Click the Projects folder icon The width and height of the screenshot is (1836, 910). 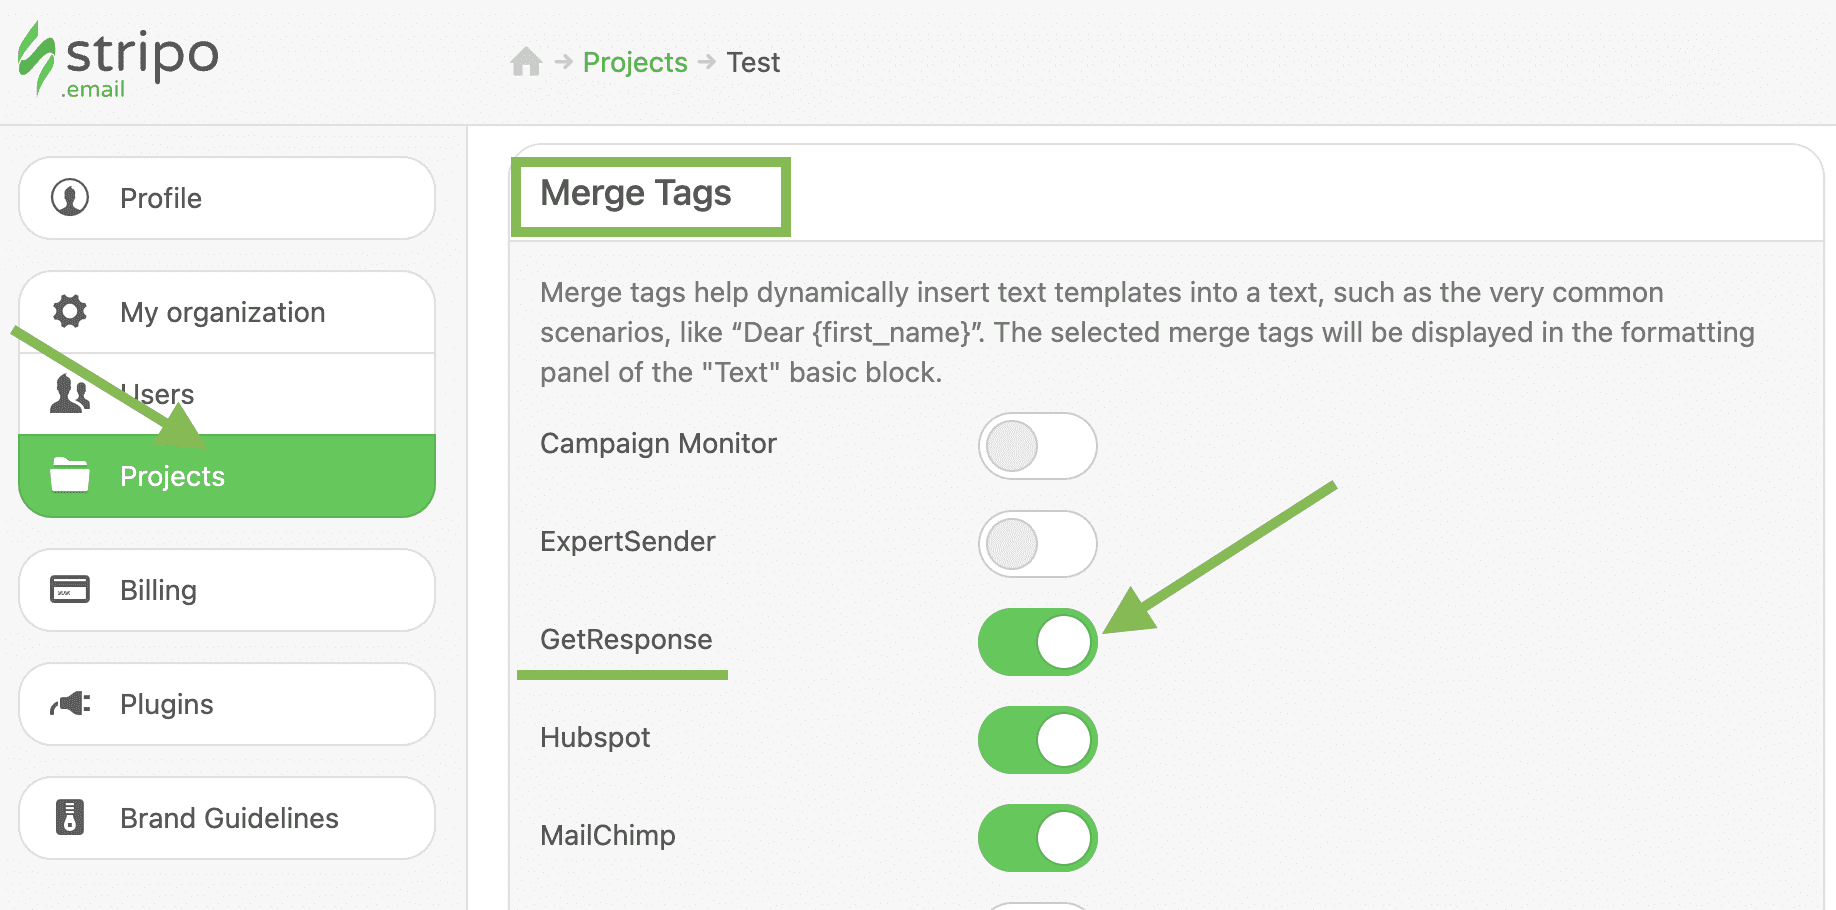pos(68,476)
